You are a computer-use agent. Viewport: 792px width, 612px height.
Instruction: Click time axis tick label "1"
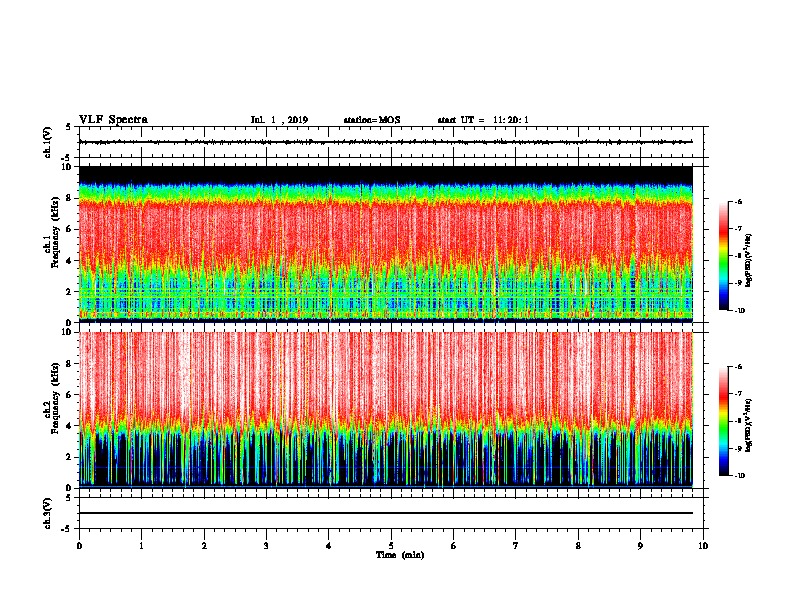coord(141,546)
